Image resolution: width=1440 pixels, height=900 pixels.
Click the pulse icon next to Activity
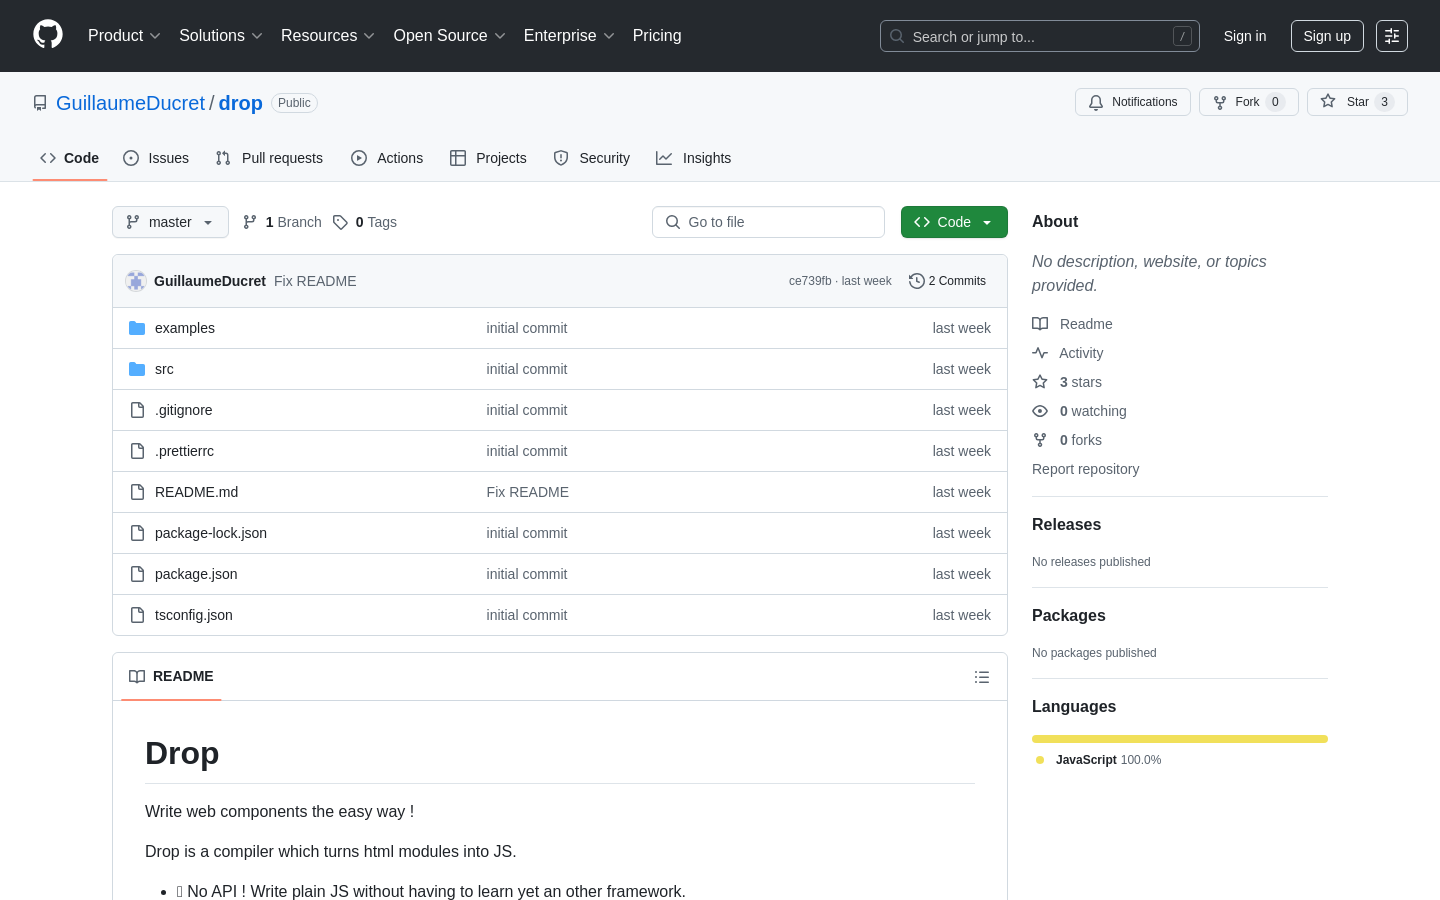point(1040,353)
